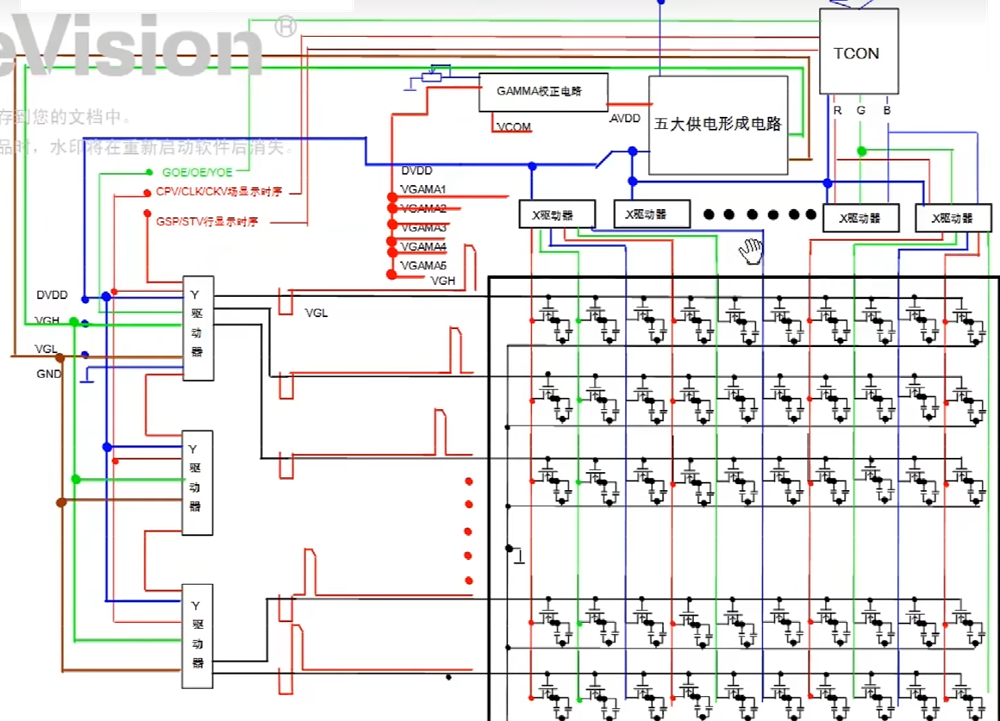Click the DVDD label left of the top Y驱动器

tap(52, 295)
